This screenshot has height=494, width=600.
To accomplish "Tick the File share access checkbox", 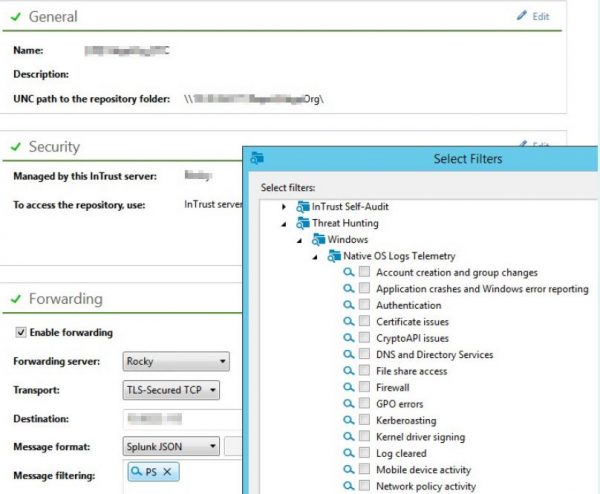I will tap(365, 372).
